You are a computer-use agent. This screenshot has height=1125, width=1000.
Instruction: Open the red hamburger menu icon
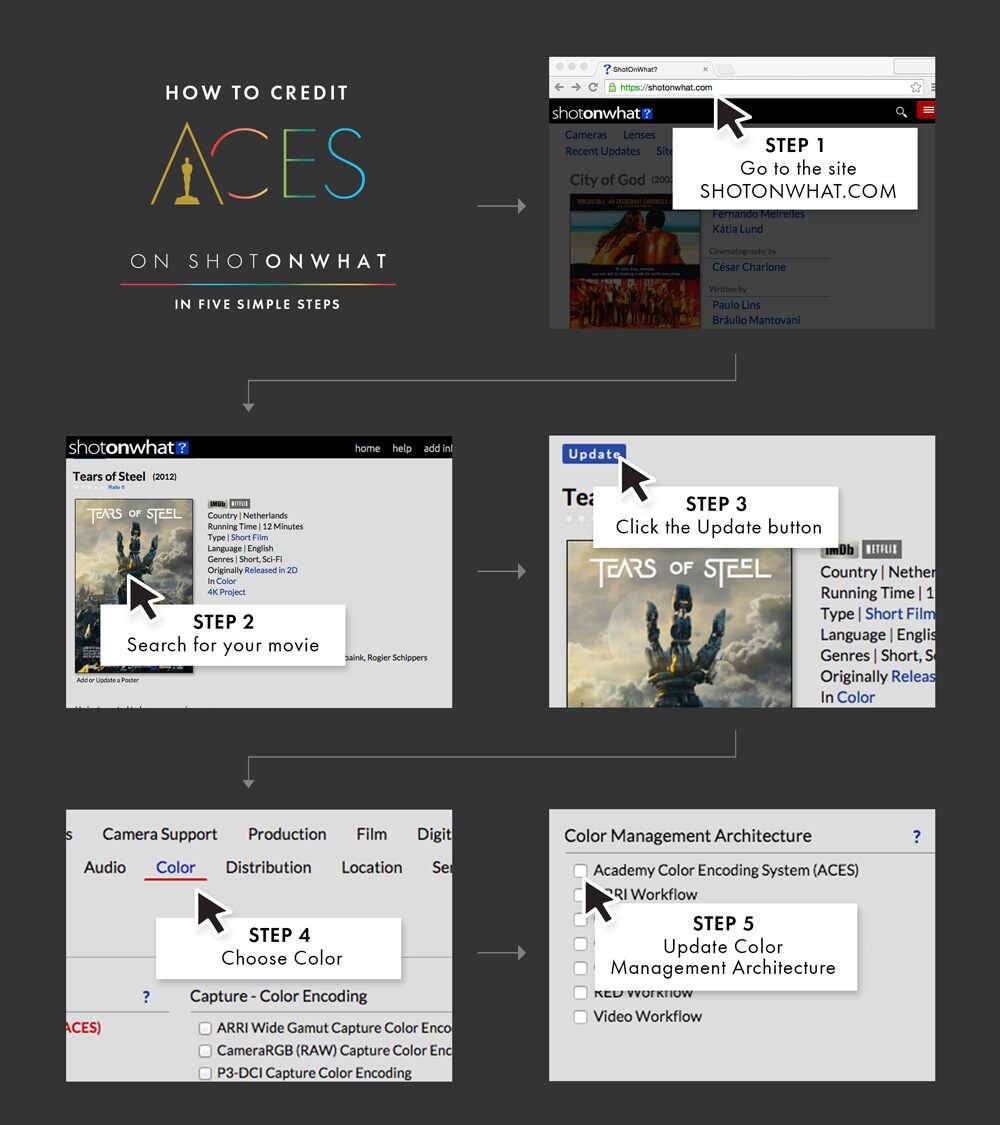click(x=928, y=110)
